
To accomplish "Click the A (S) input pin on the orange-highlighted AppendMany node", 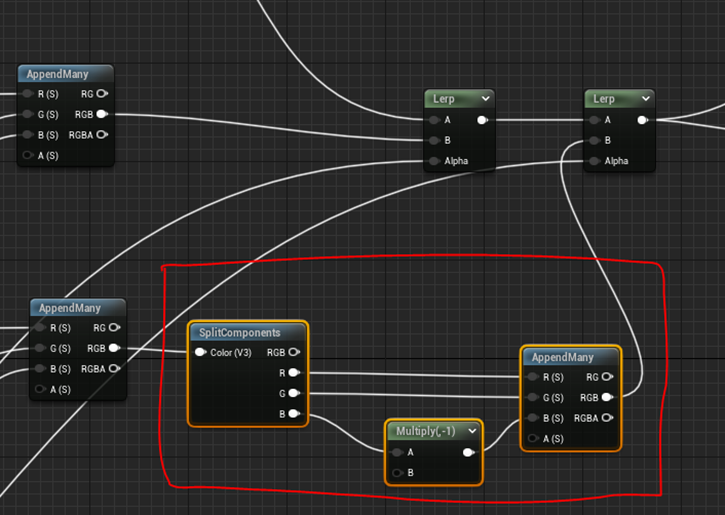I will [x=533, y=438].
